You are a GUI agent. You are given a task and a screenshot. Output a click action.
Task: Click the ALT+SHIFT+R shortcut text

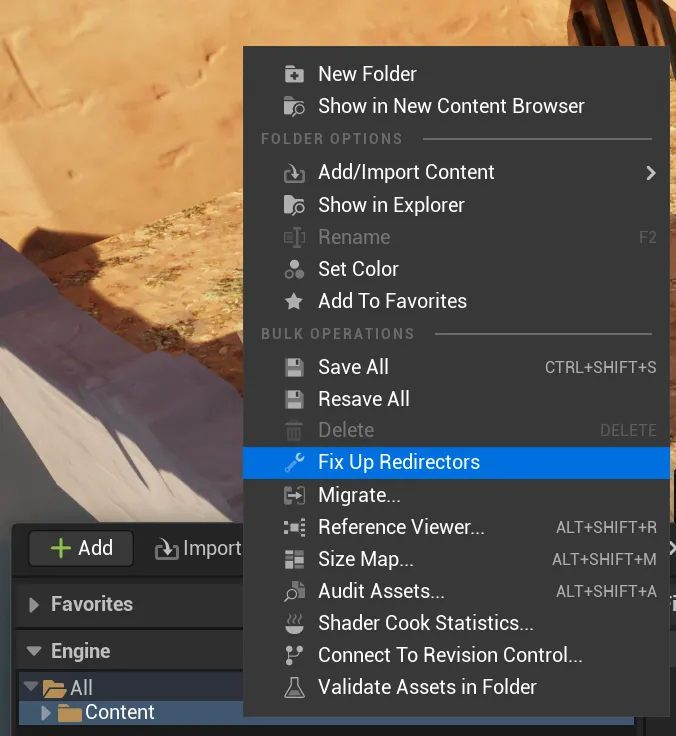(x=607, y=528)
